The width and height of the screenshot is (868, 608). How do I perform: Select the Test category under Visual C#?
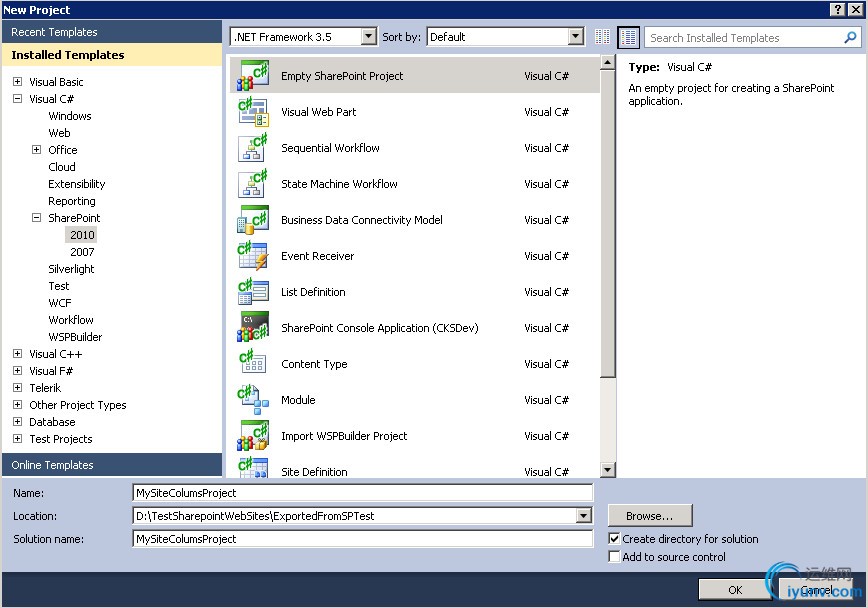(59, 286)
